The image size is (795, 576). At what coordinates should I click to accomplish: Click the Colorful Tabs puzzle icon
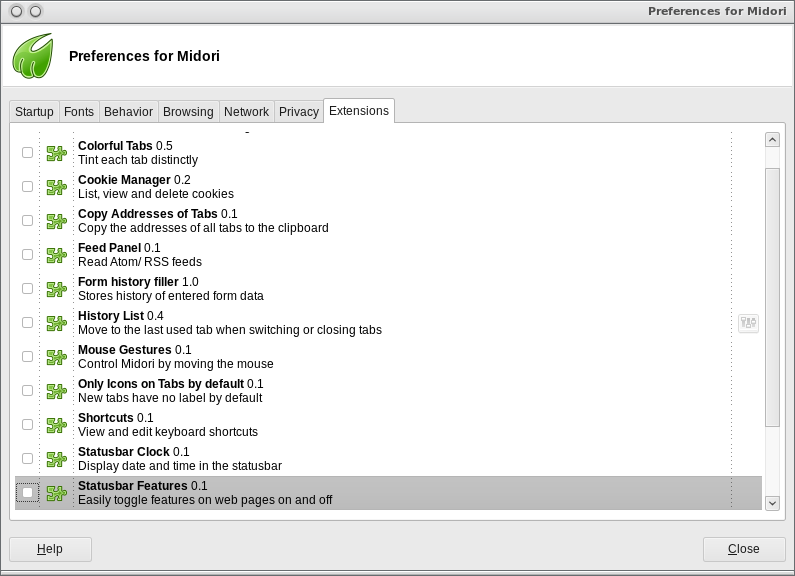point(56,153)
